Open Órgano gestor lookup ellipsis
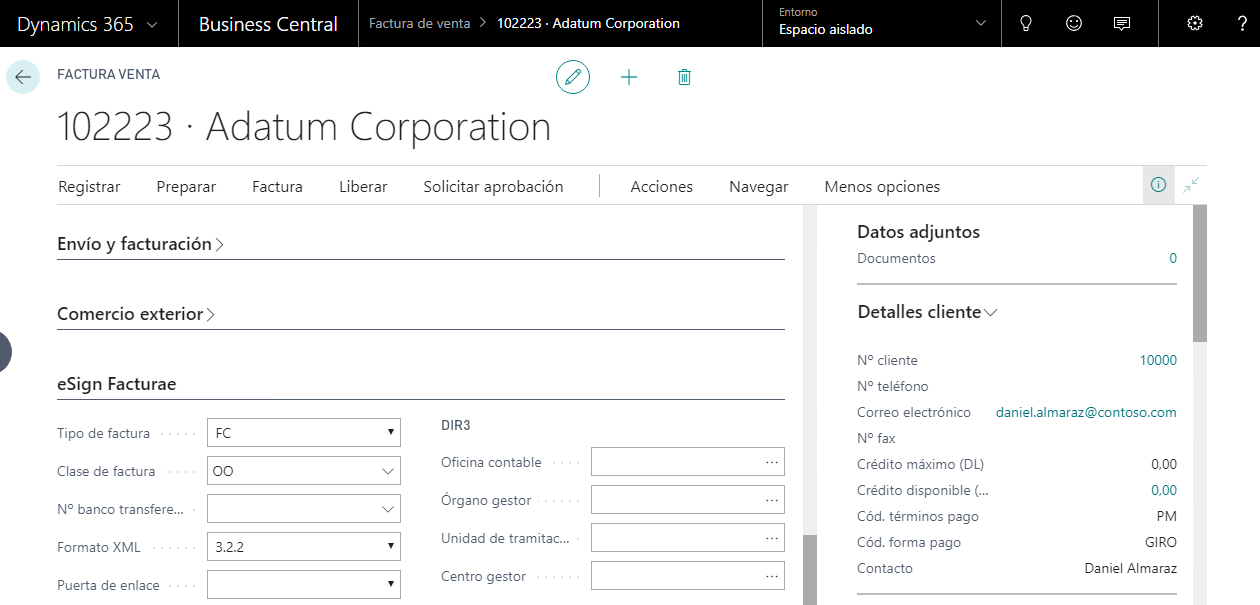 point(772,500)
